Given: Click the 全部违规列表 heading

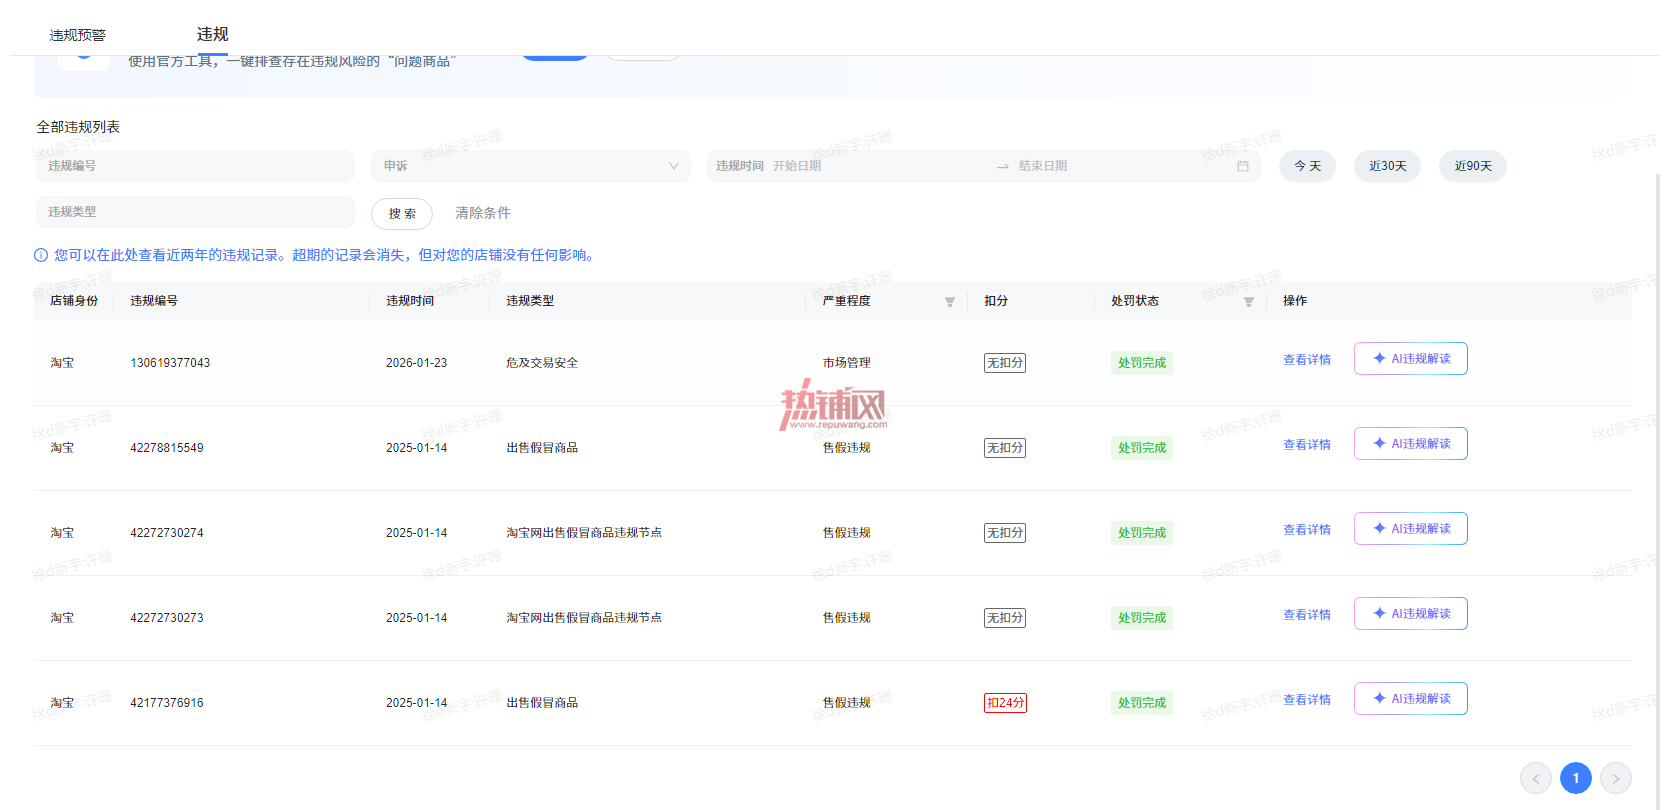Looking at the screenshot, I should [x=78, y=127].
